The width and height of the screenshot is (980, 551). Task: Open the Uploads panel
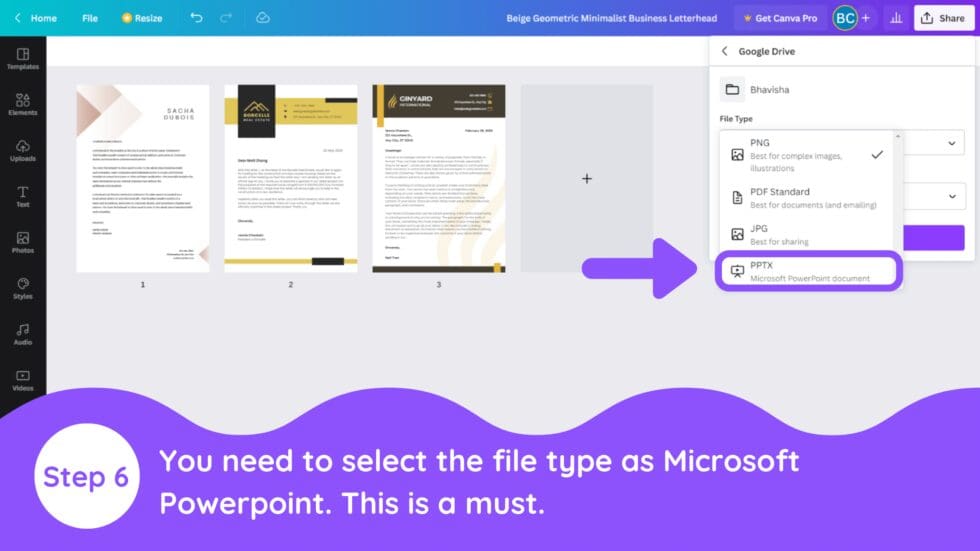tap(22, 151)
